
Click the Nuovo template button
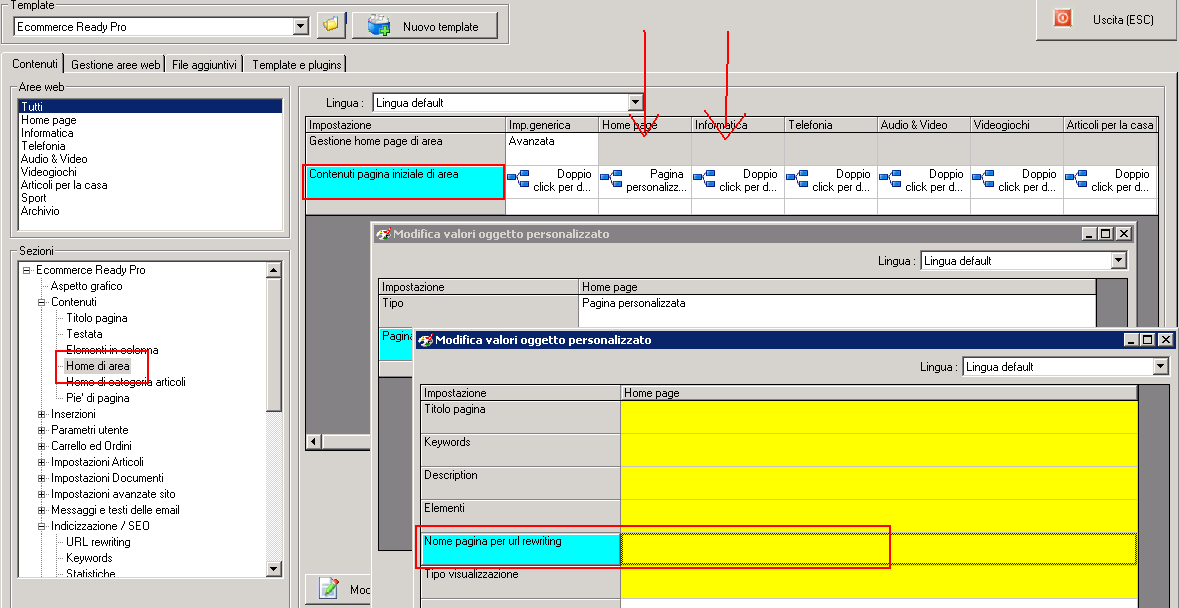(x=426, y=26)
